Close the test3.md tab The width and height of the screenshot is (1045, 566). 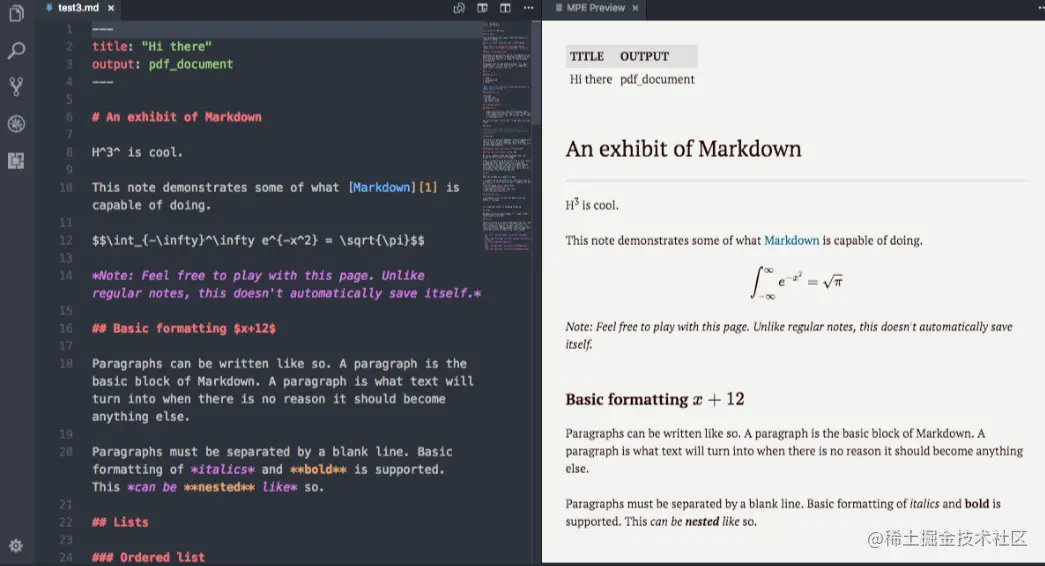pyautogui.click(x=111, y=8)
